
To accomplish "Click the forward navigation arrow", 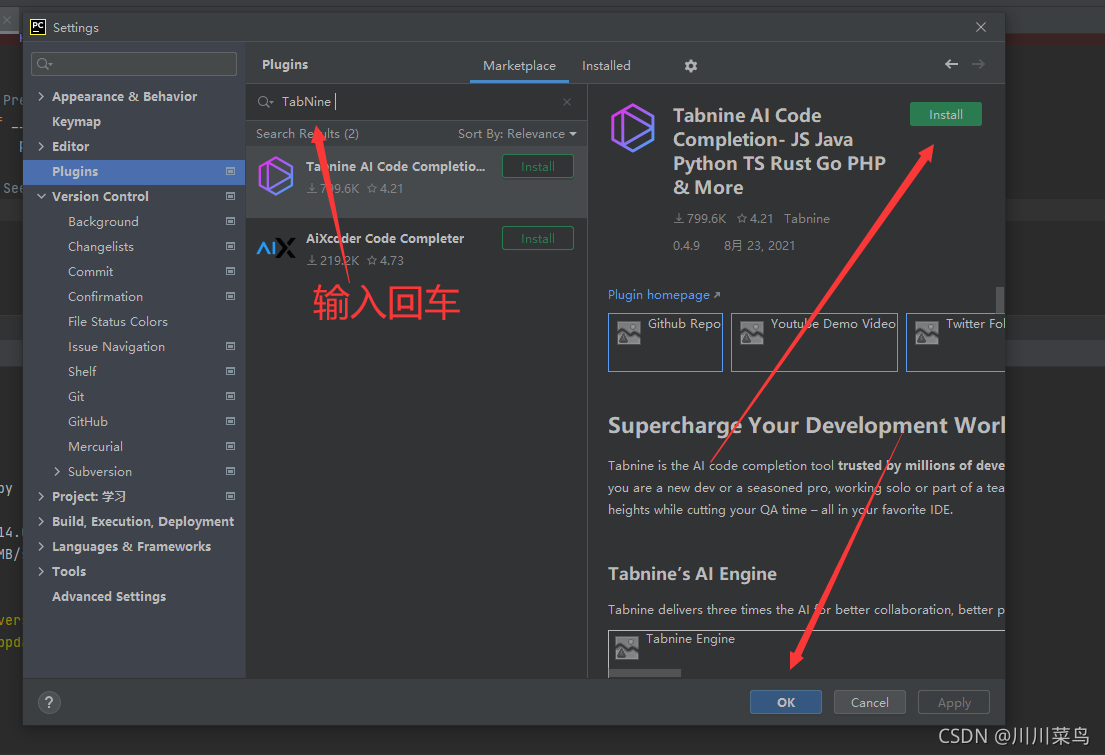I will pos(978,64).
